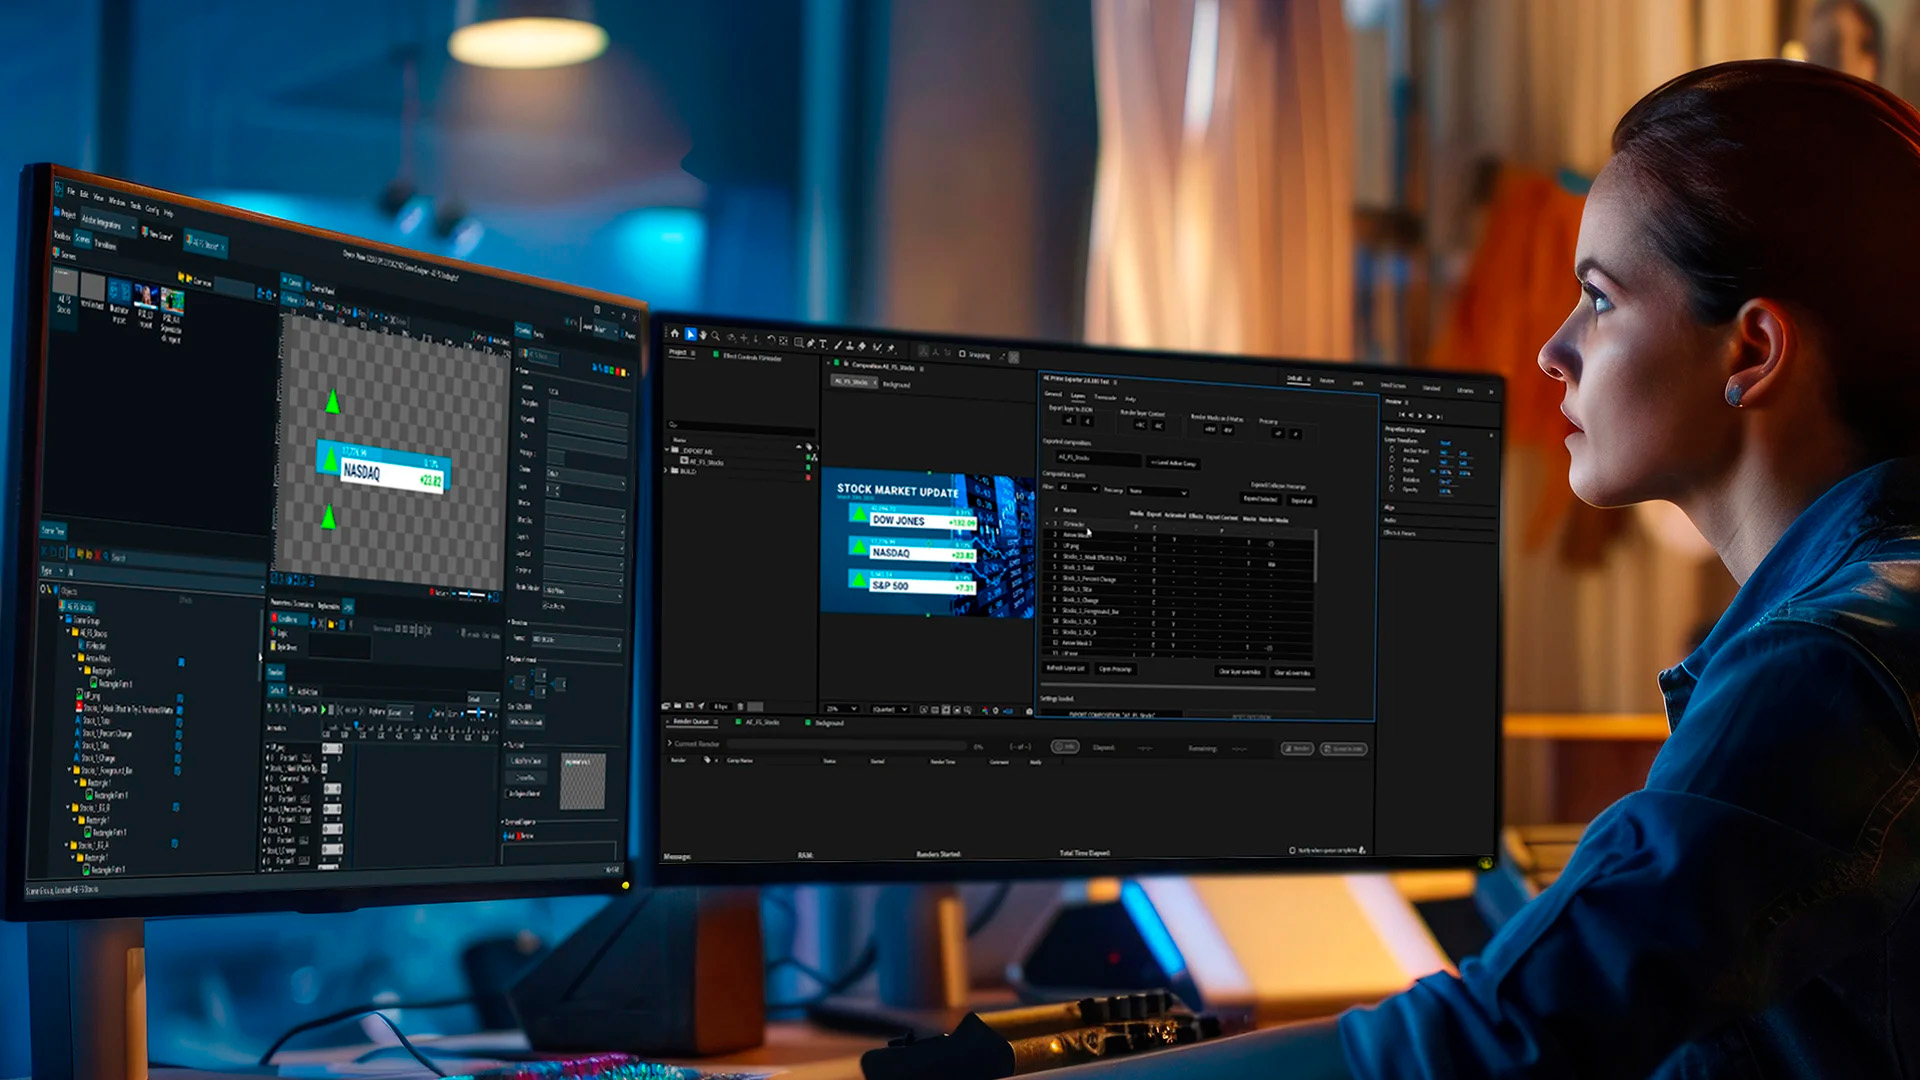Open the Filter dropdown in exporter panel
The width and height of the screenshot is (1920, 1080).
click(x=1078, y=488)
